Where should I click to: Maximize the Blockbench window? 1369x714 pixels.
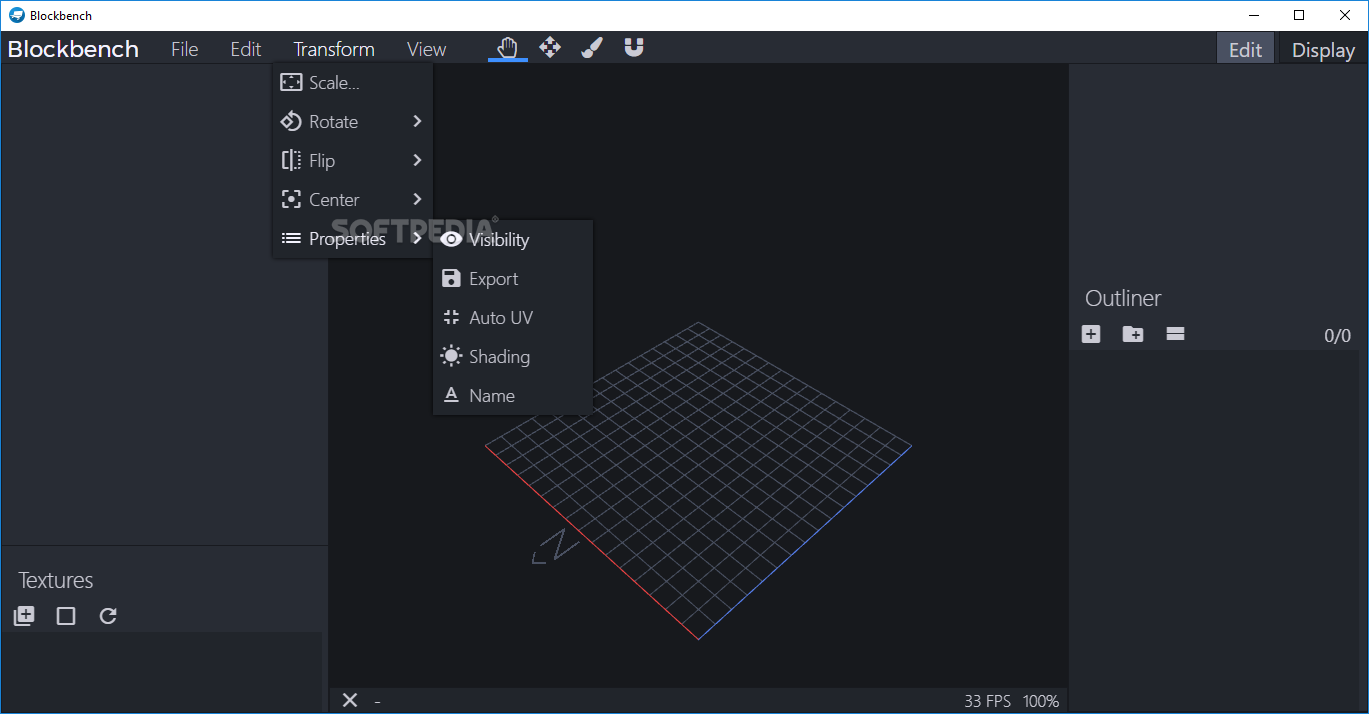click(x=1299, y=15)
